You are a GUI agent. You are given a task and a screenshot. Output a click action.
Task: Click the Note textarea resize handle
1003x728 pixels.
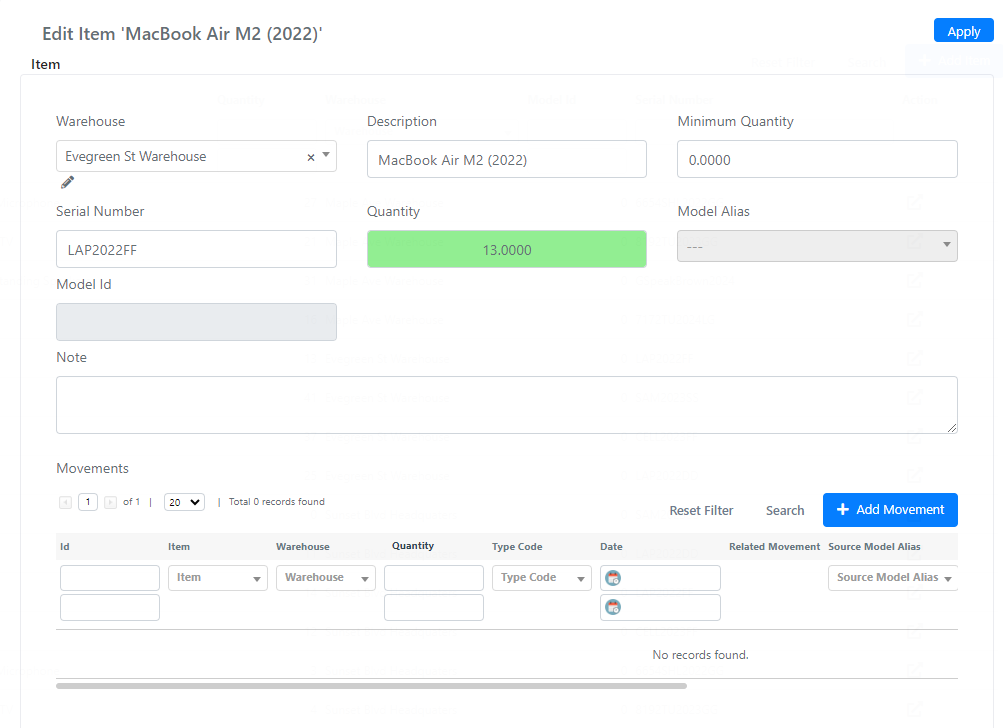[x=952, y=428]
